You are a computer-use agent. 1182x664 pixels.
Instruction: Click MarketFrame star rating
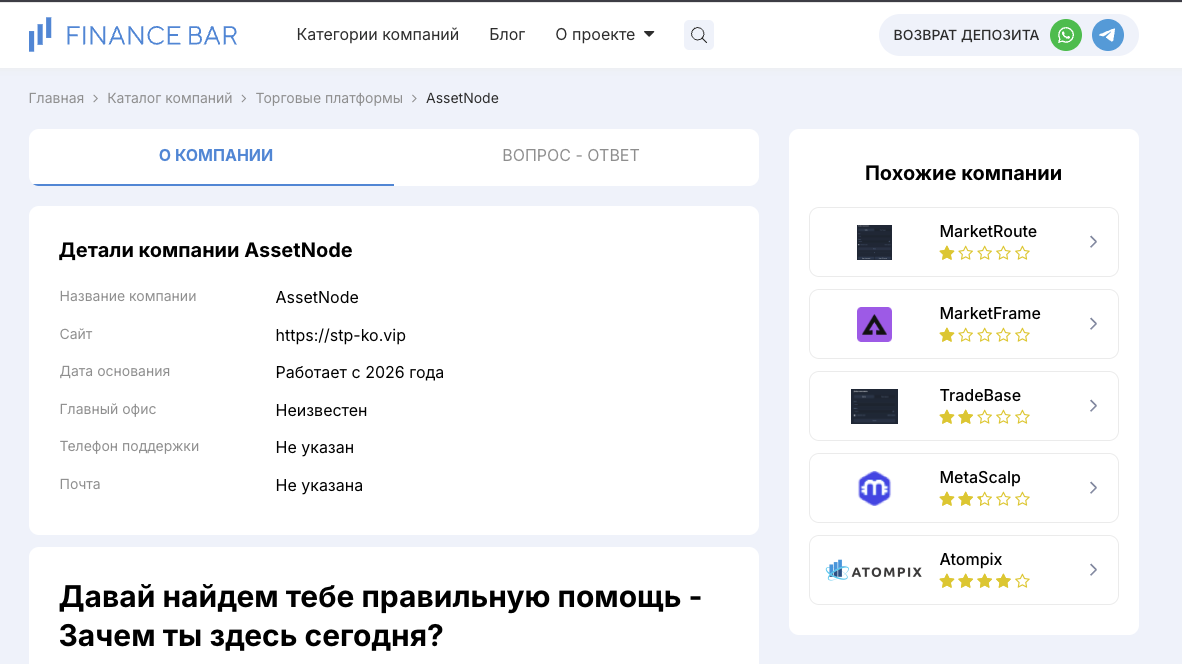pyautogui.click(x=984, y=335)
